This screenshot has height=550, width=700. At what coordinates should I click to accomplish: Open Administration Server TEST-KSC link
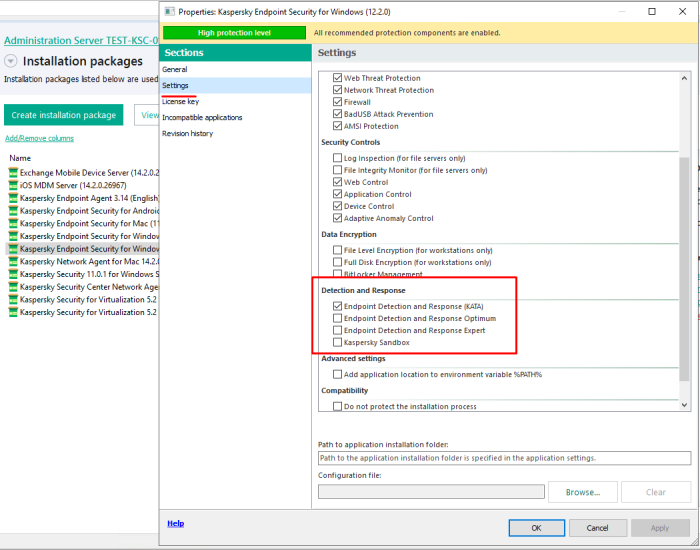[x=81, y=41]
